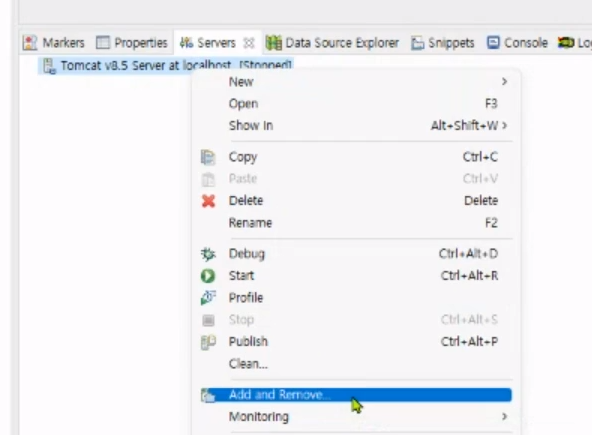Select Tomcat v8.5 Server at localhost row
This screenshot has height=435, width=592.
click(x=165, y=66)
